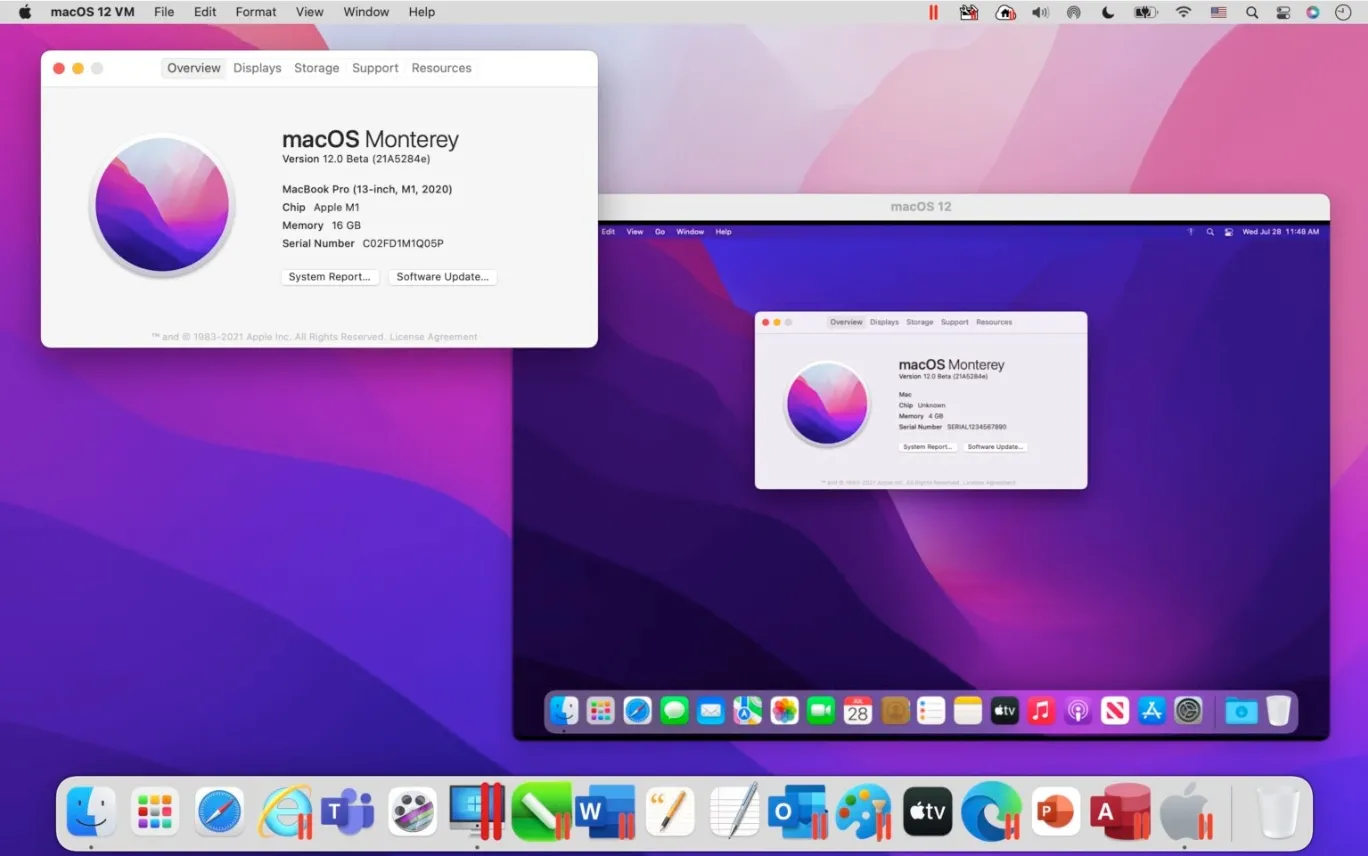Open the Window menu in the menu bar
Screen dimensions: 1368x856
coord(365,12)
